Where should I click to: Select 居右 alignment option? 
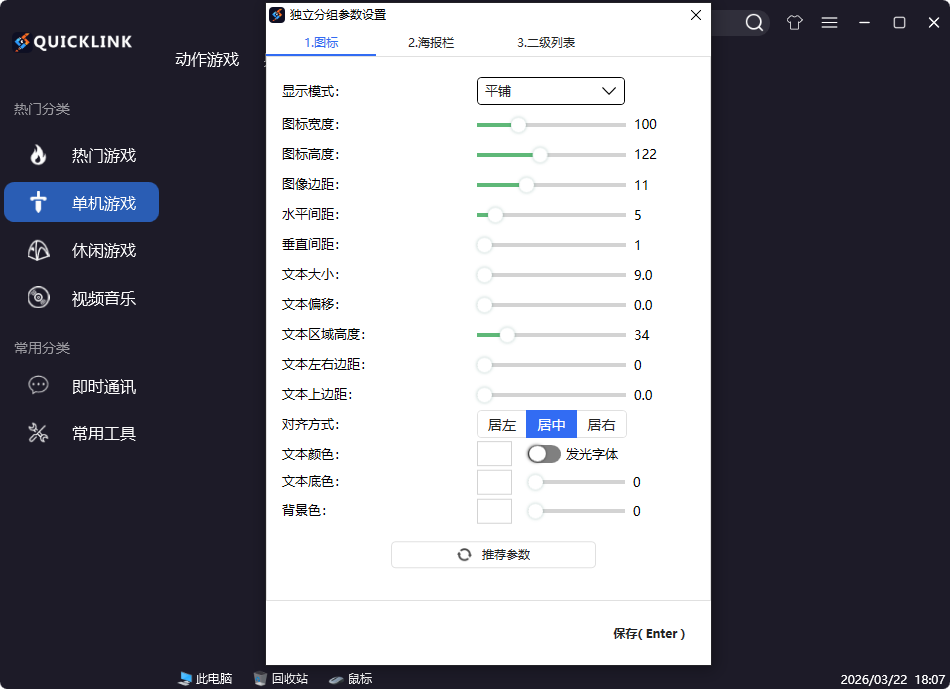(601, 424)
